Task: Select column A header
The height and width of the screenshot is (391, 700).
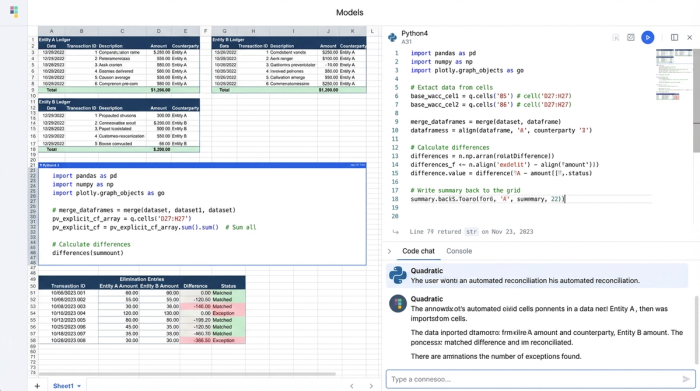Action: click(51, 31)
